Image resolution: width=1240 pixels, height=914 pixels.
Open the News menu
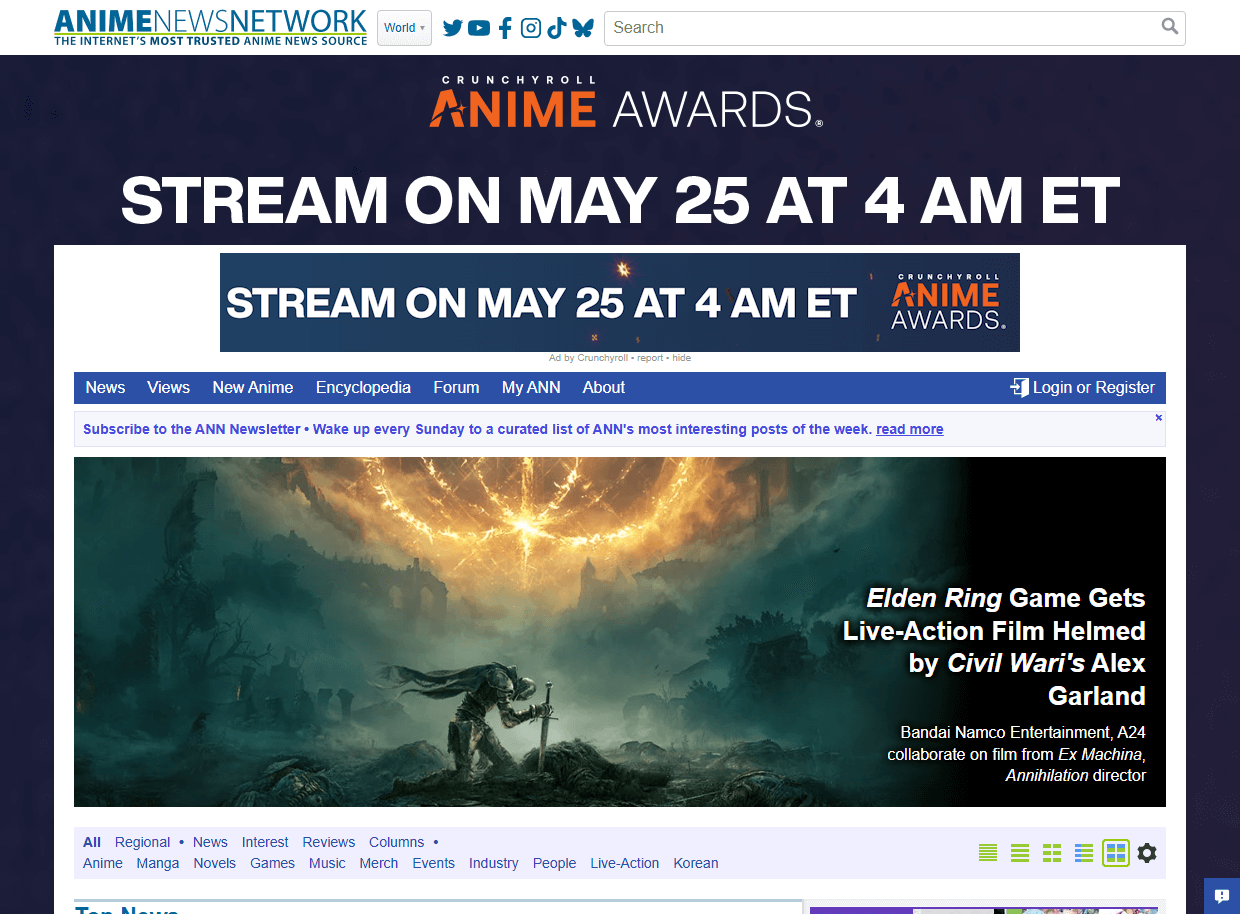click(x=105, y=388)
